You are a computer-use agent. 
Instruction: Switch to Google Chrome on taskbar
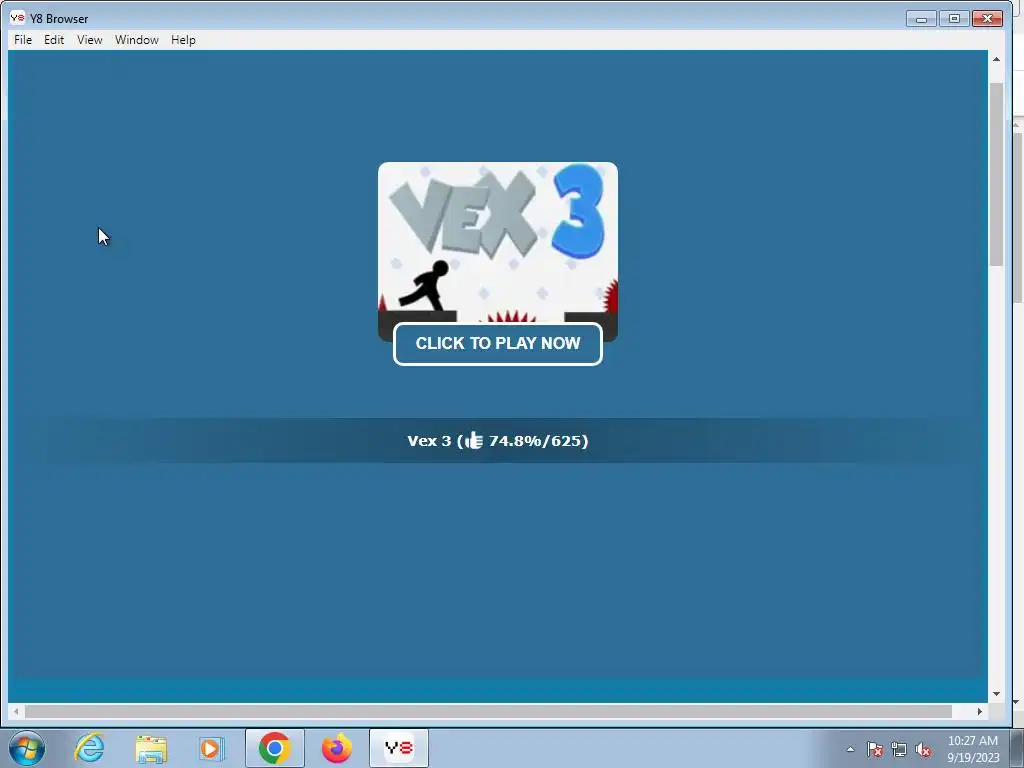click(274, 748)
